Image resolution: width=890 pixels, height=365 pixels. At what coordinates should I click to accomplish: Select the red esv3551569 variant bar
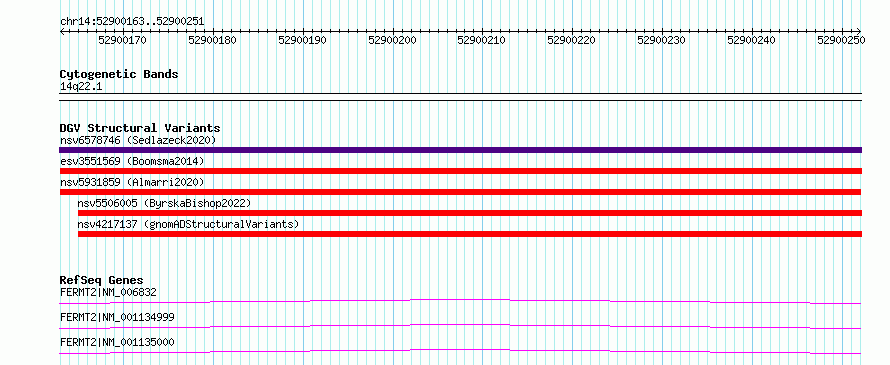[x=460, y=171]
